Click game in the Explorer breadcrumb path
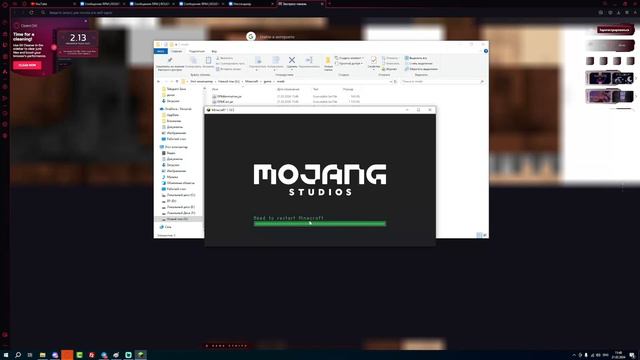The image size is (640, 360). click(x=267, y=82)
